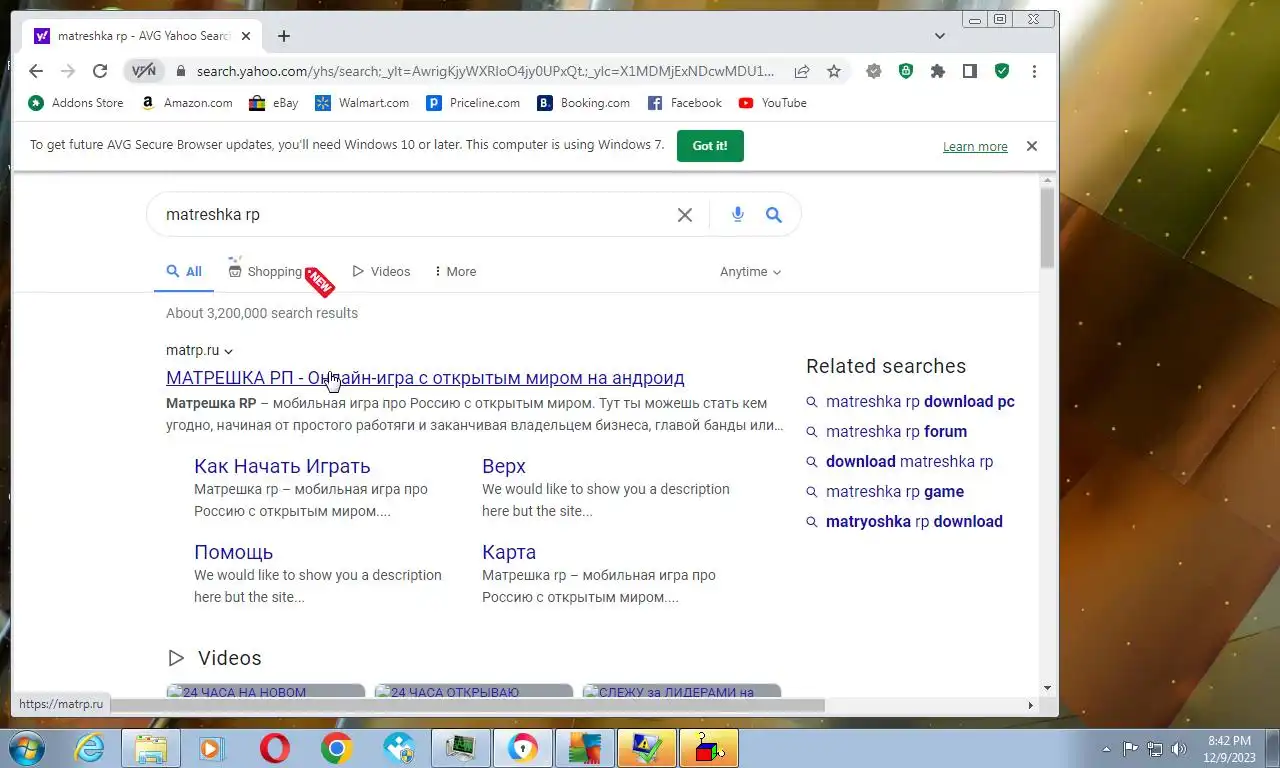Open the Карта sitelink
The height and width of the screenshot is (768, 1280).
pyautogui.click(x=509, y=552)
